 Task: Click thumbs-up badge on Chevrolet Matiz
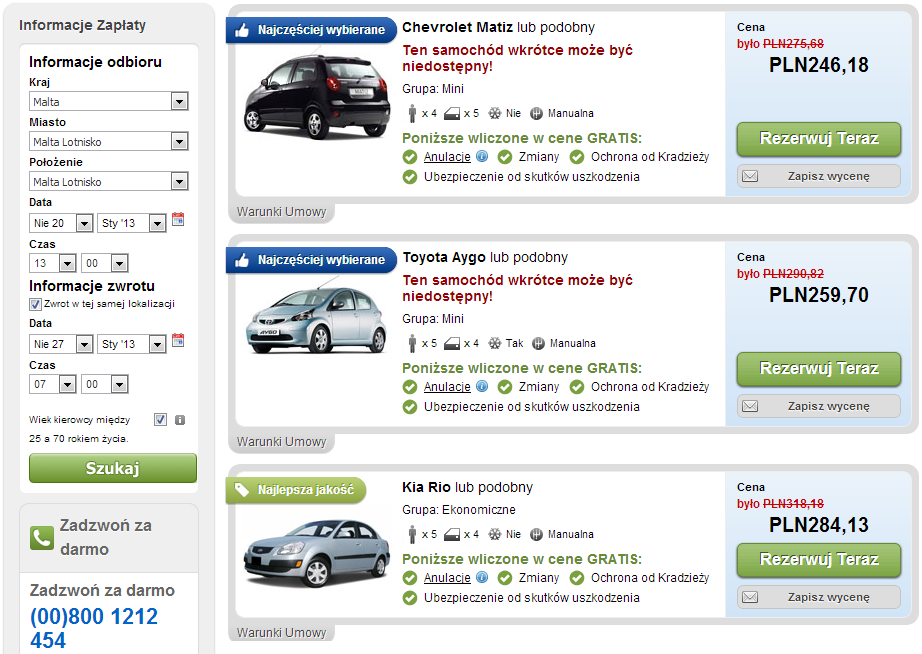tap(241, 30)
